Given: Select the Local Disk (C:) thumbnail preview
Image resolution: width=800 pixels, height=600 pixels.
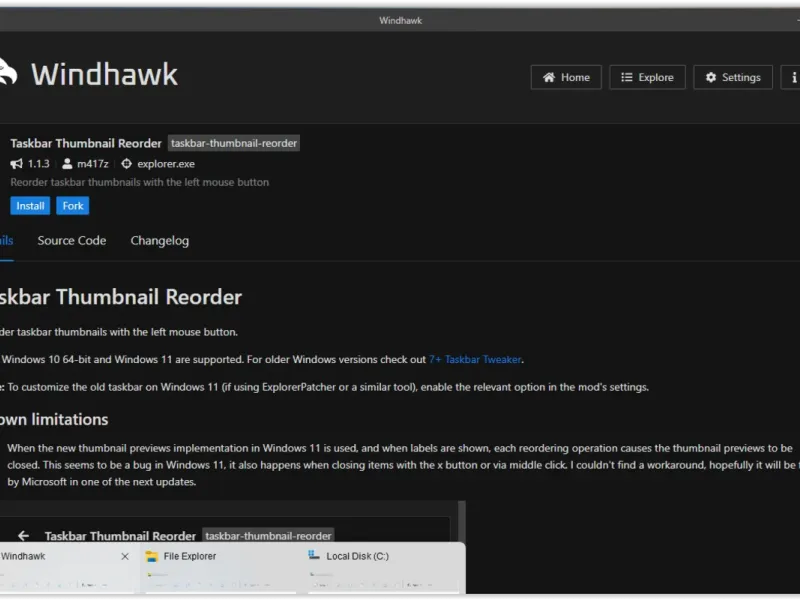Looking at the screenshot, I should [x=383, y=567].
